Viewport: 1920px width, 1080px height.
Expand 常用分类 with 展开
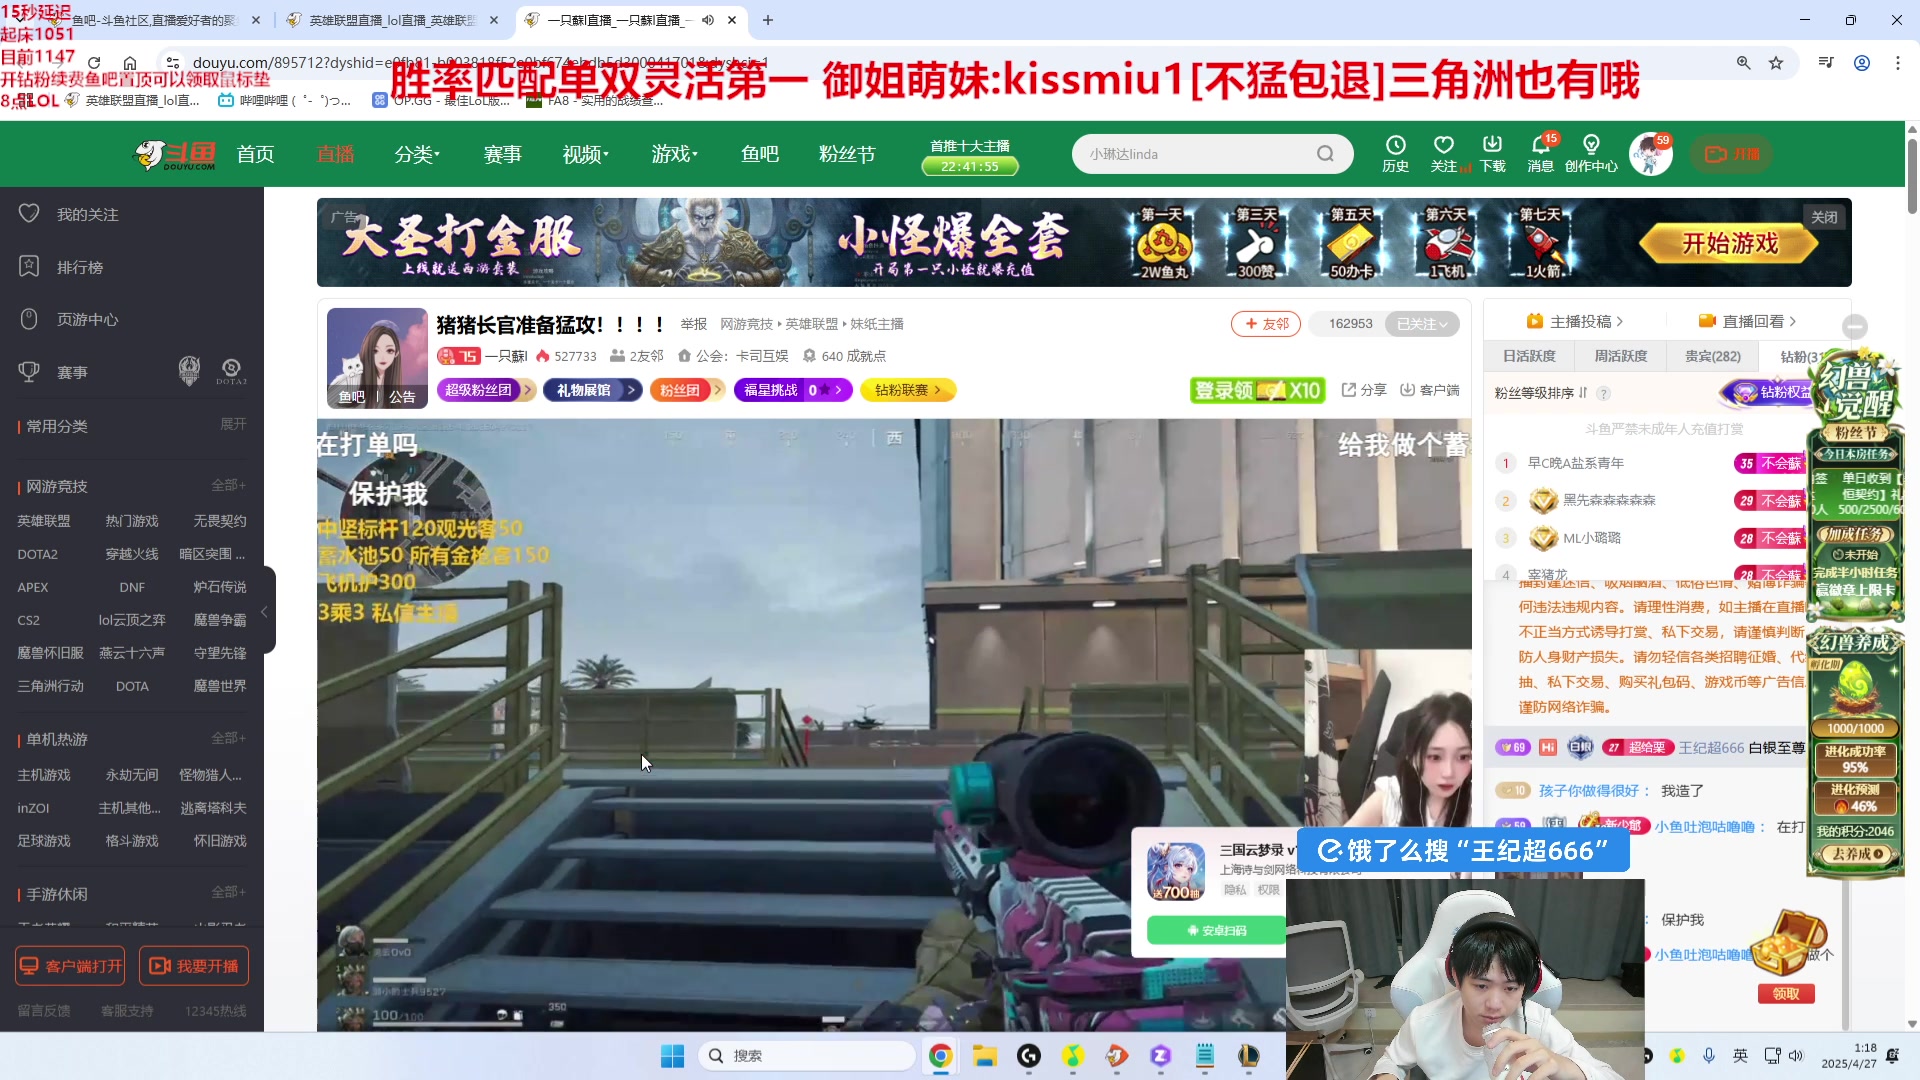pos(233,424)
